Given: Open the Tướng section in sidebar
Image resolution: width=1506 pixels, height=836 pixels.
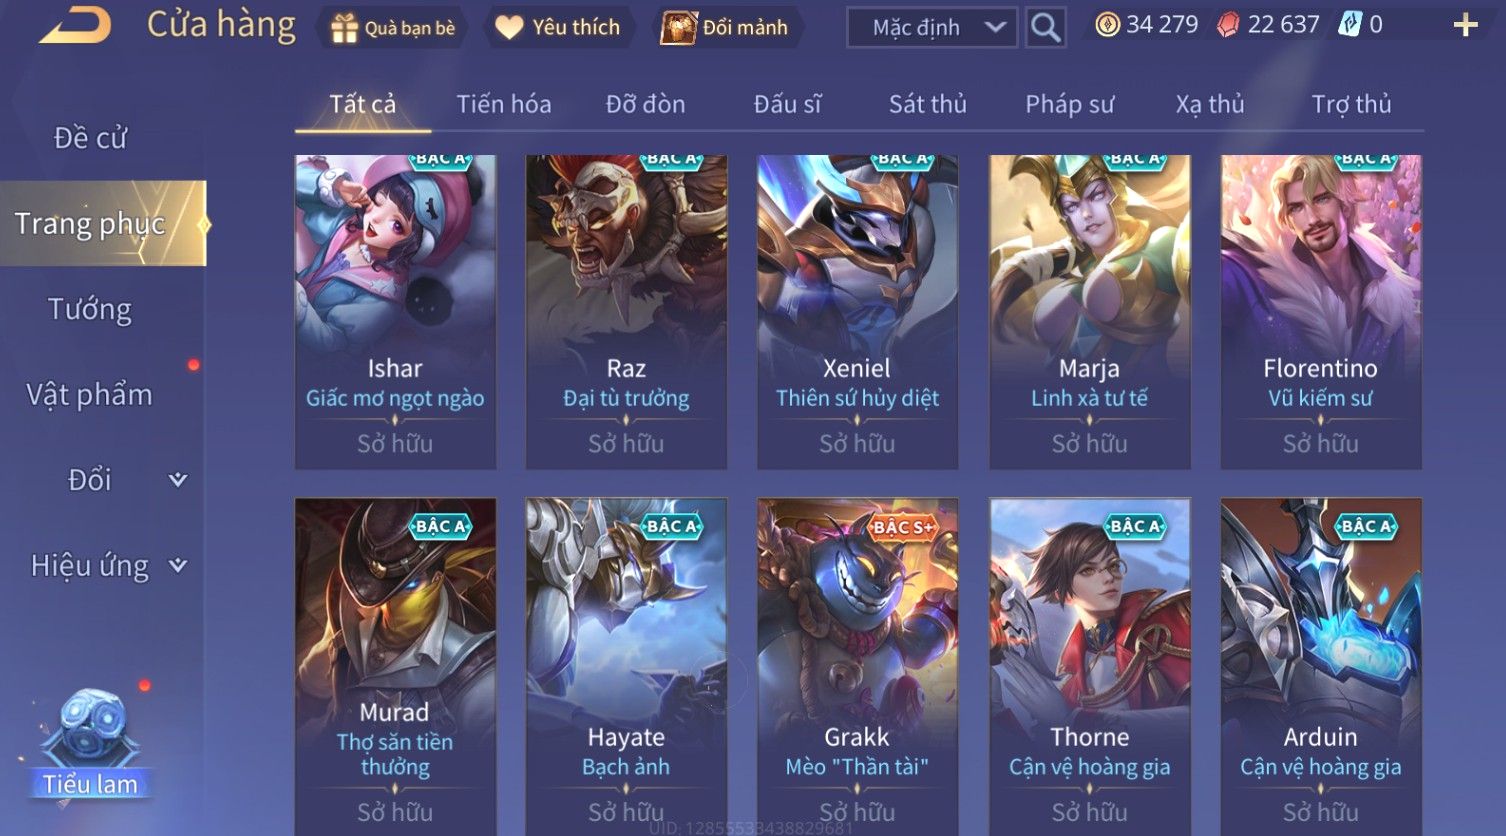Looking at the screenshot, I should tap(90, 309).
